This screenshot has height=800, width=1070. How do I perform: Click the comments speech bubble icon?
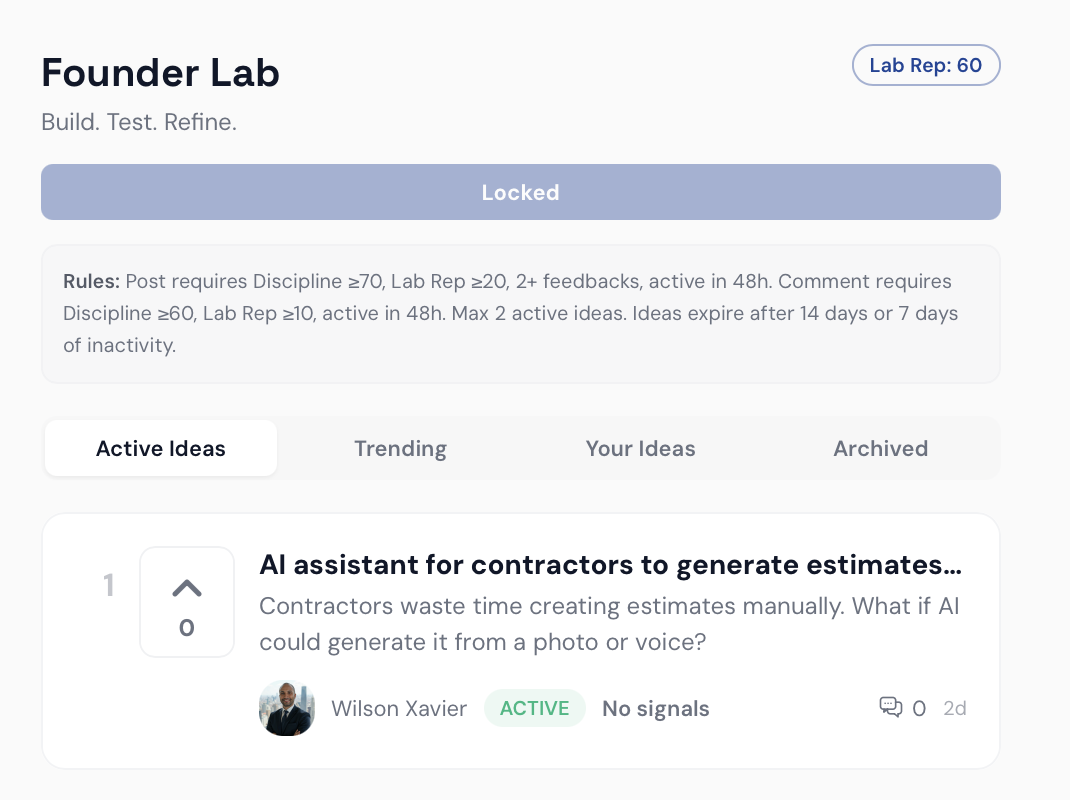(890, 708)
